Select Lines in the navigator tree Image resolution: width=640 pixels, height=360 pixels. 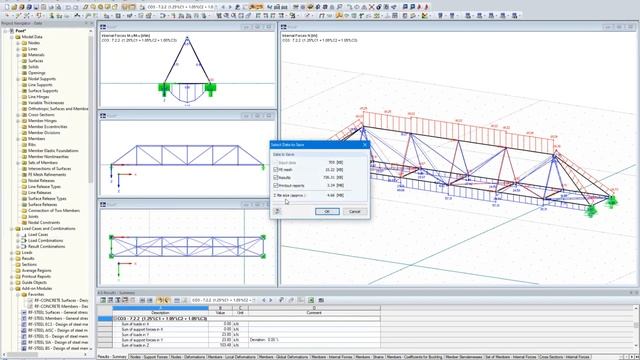[33, 49]
